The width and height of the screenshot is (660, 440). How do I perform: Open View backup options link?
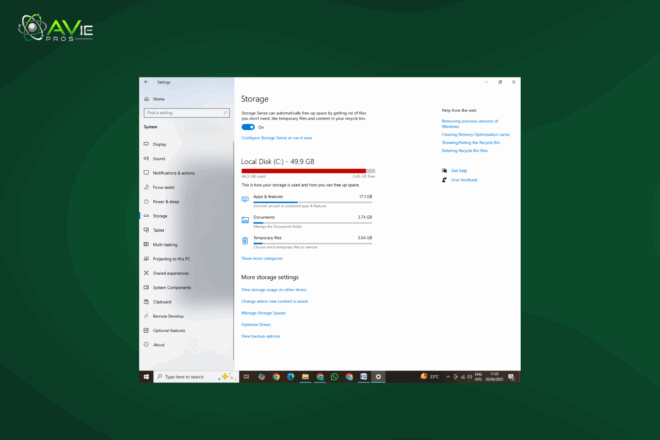pos(261,336)
